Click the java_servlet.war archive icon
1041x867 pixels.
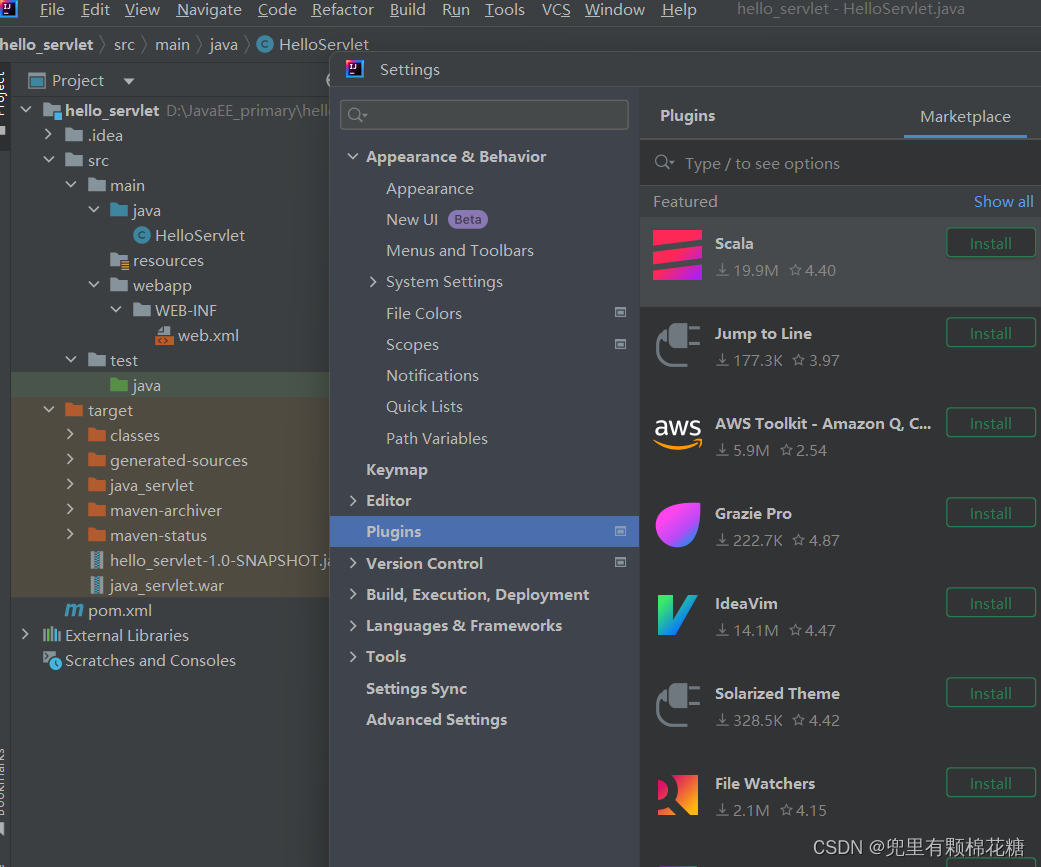(97, 586)
